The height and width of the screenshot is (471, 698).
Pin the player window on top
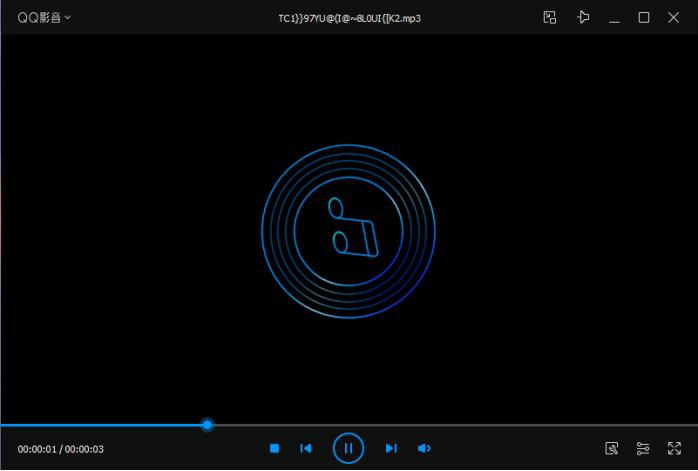click(x=583, y=18)
